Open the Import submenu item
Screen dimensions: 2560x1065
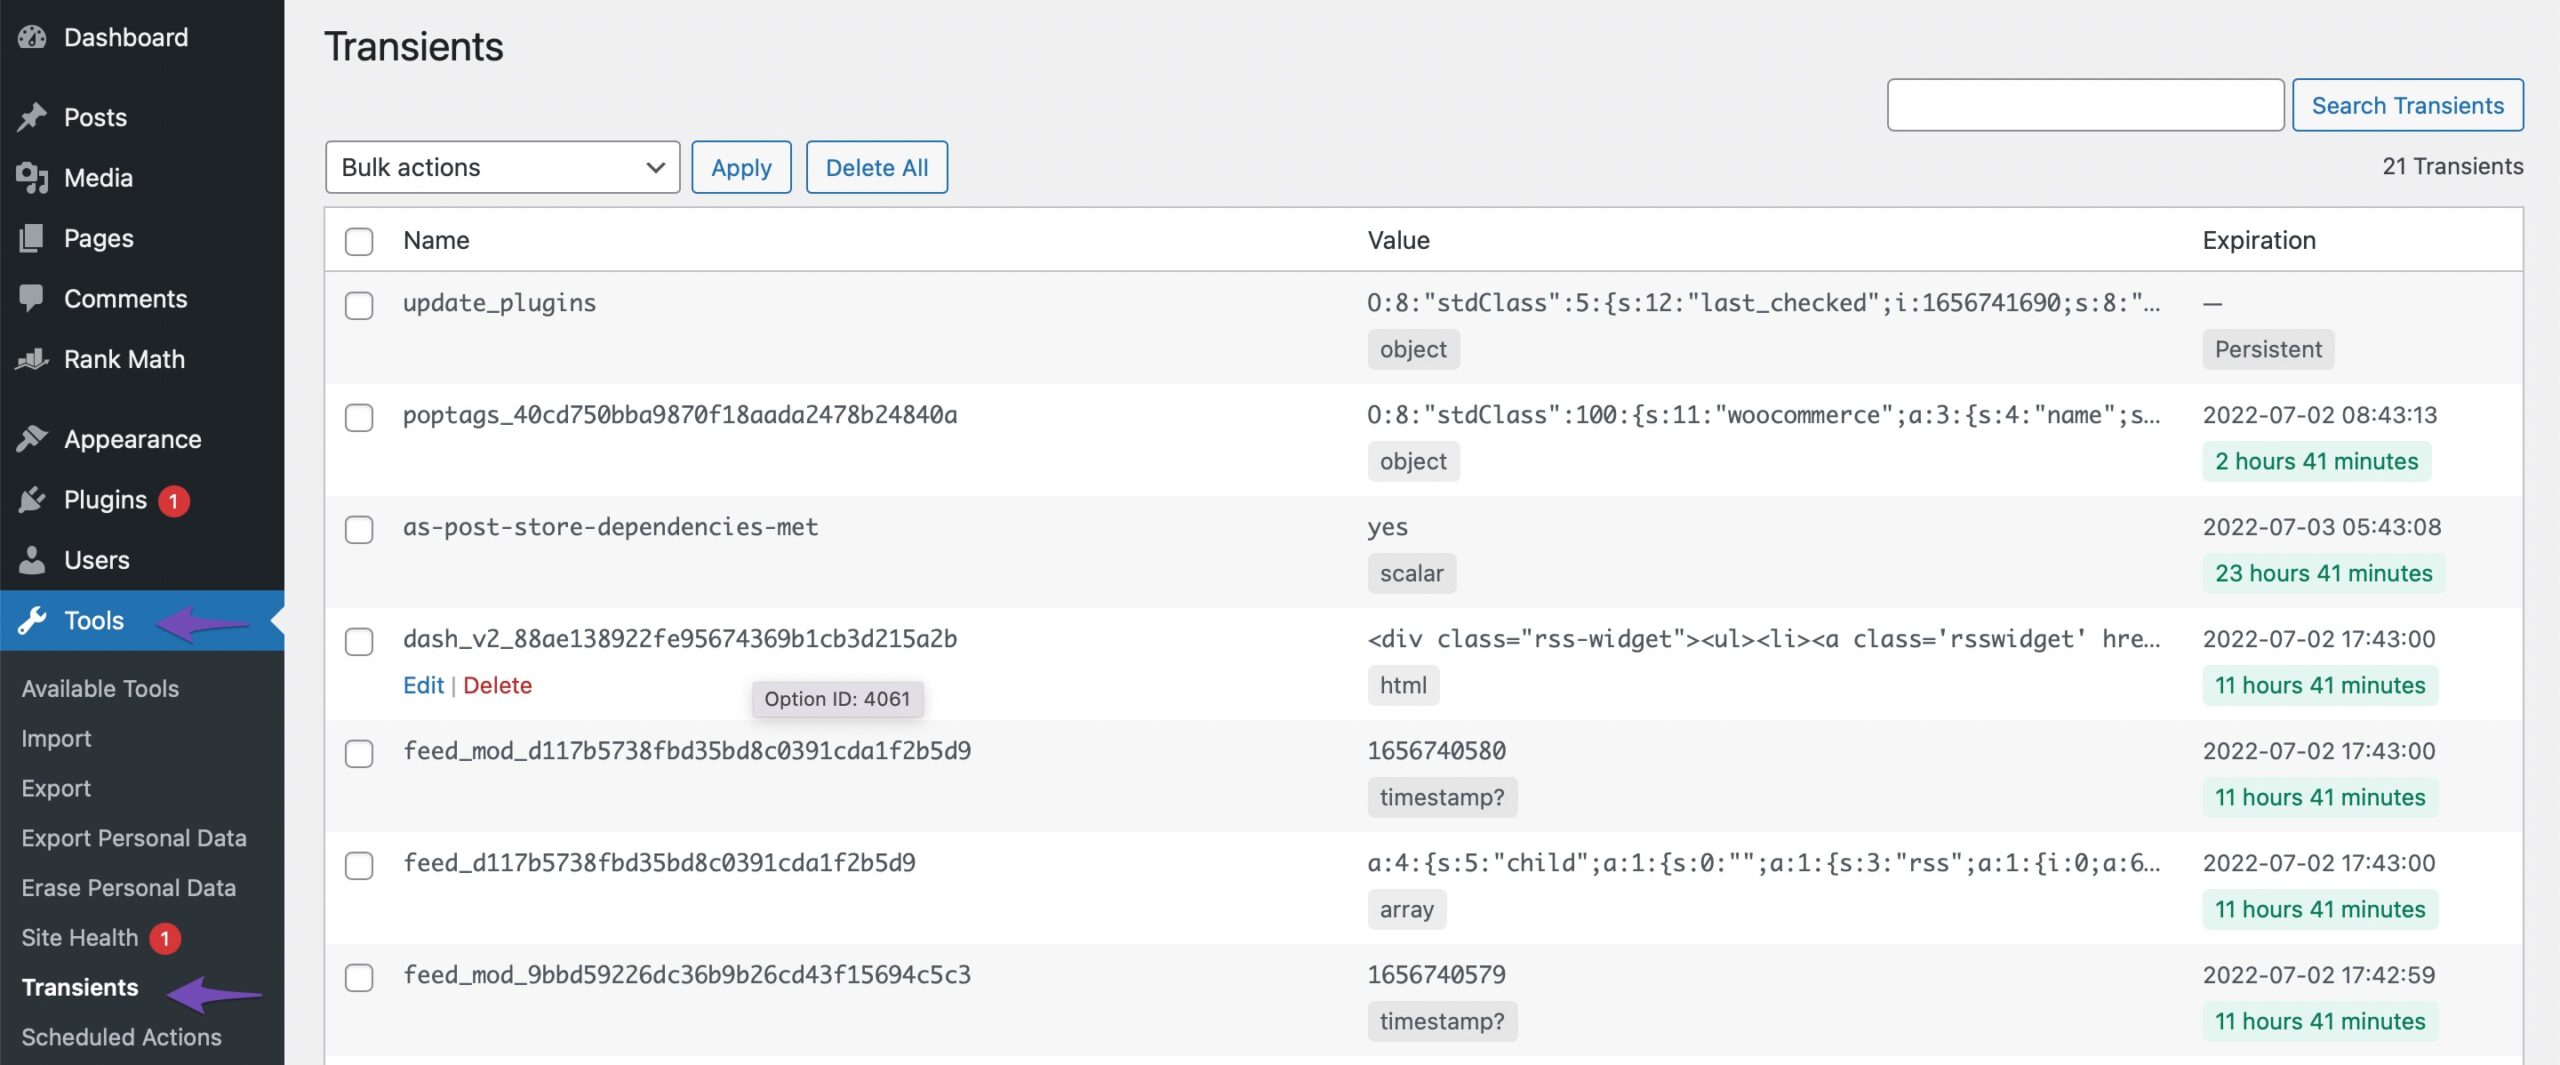(56, 738)
